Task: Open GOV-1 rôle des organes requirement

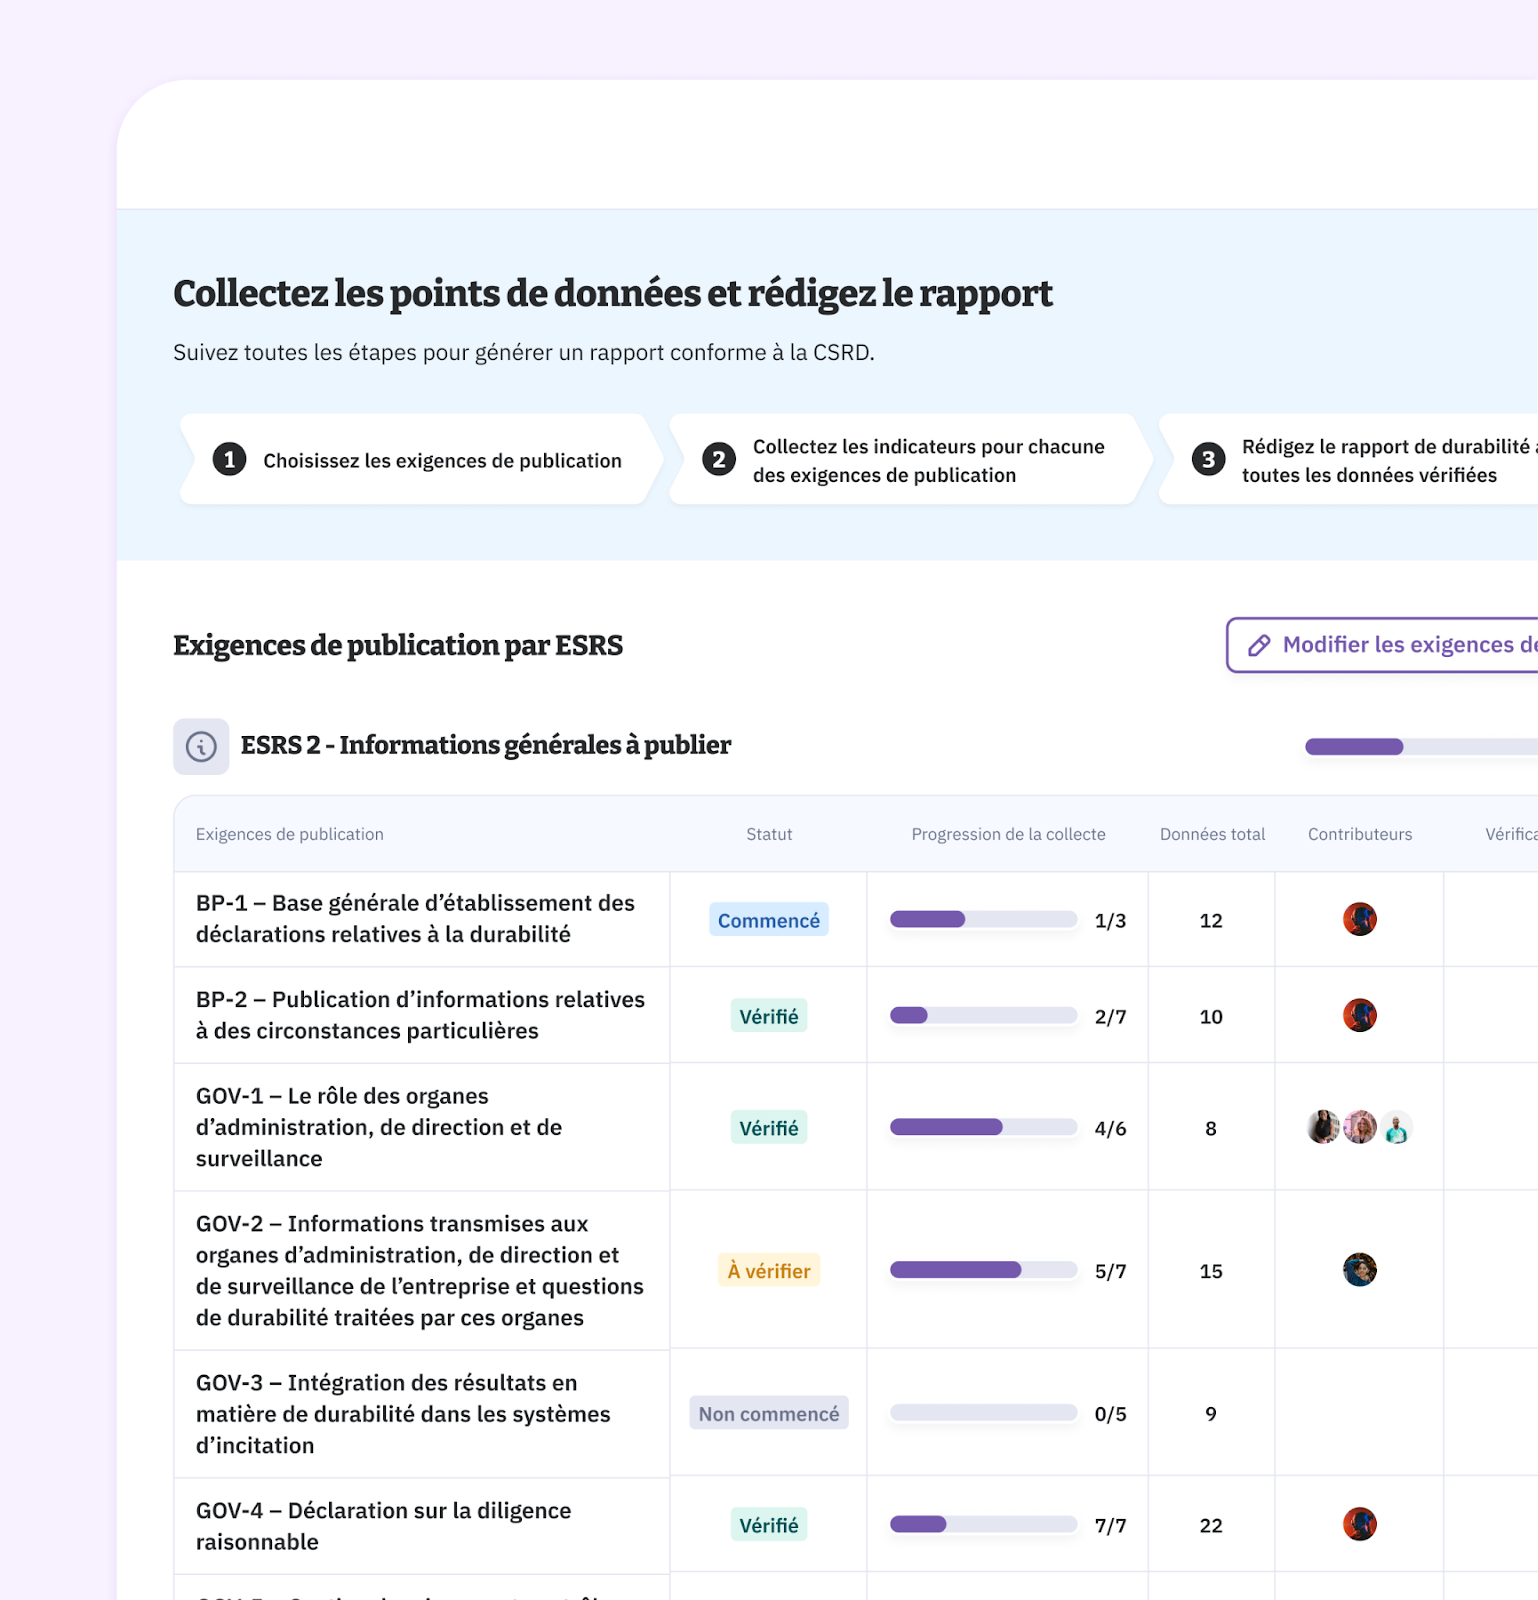Action: click(x=379, y=1127)
